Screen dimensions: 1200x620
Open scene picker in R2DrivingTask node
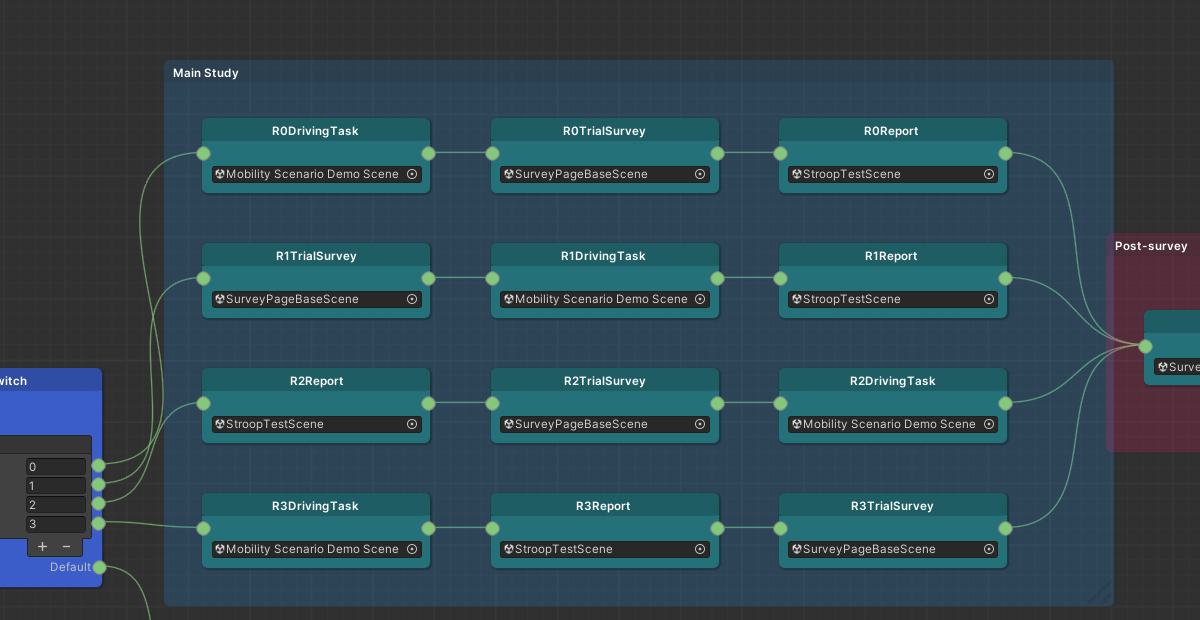989,424
